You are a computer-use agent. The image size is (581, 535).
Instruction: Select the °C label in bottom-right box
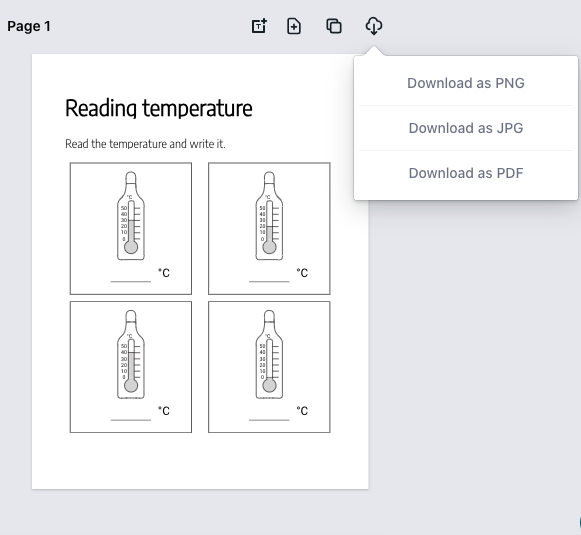302,411
